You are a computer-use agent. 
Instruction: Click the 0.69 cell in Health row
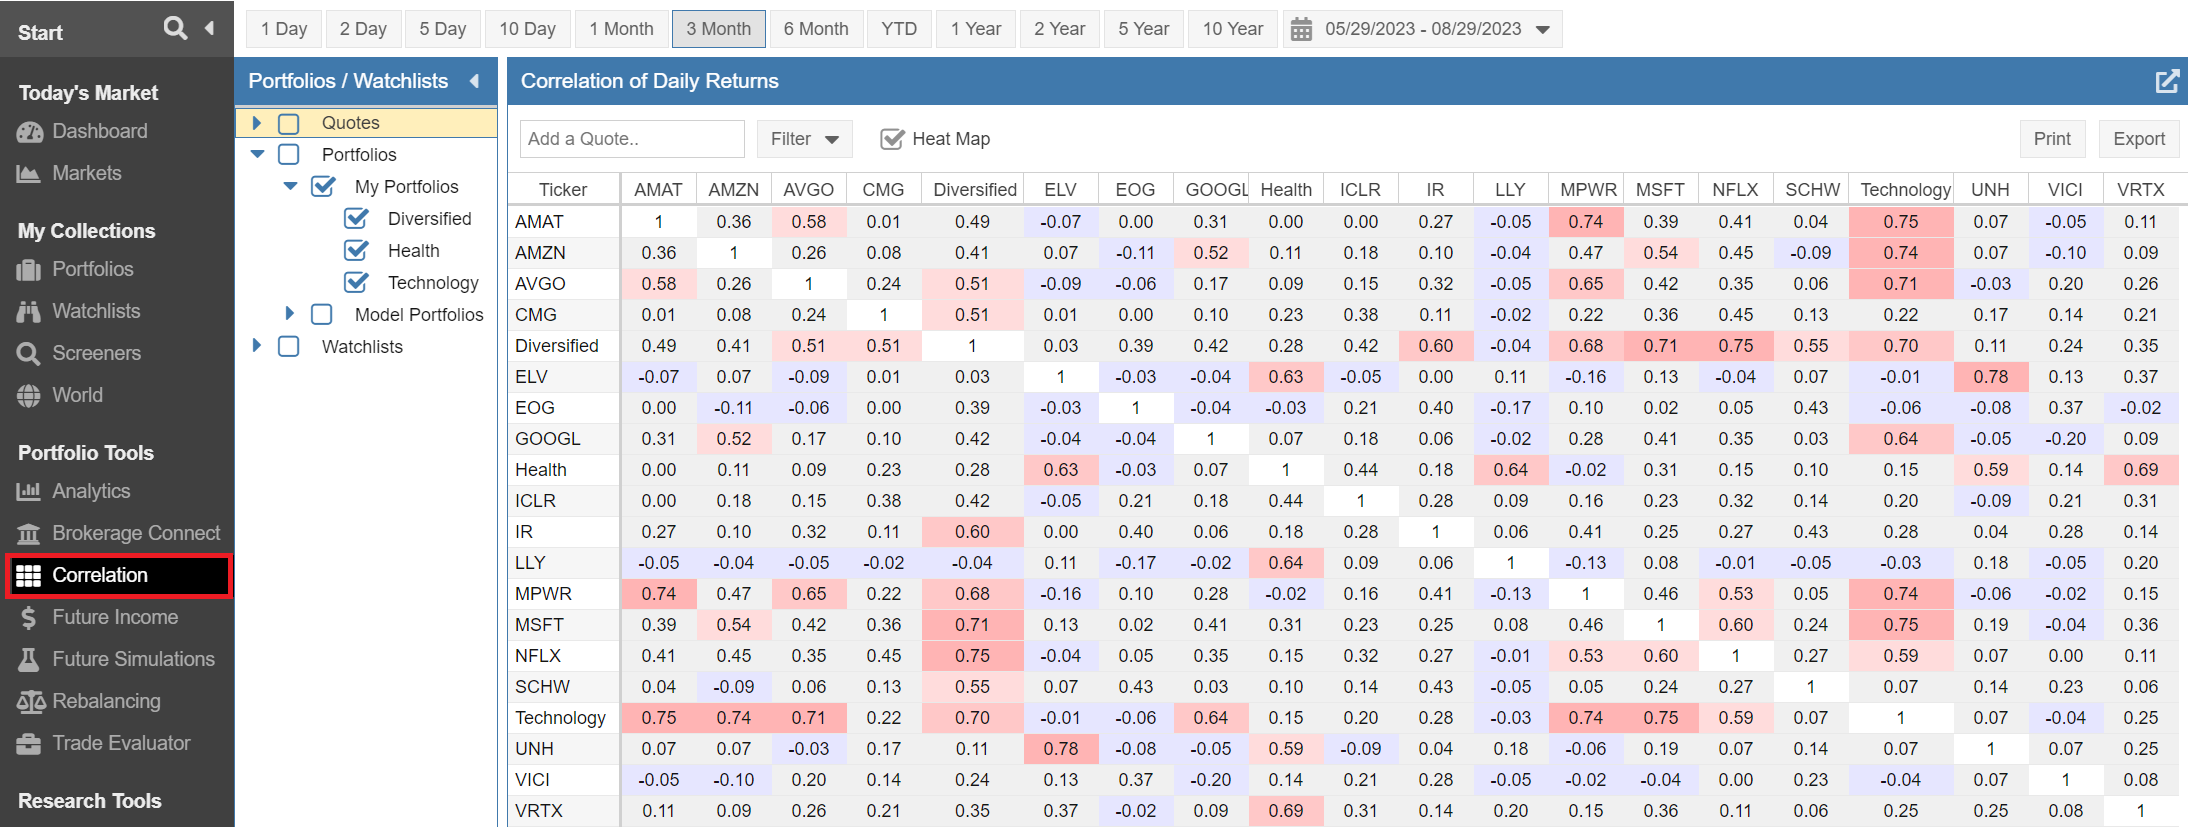coord(2140,470)
